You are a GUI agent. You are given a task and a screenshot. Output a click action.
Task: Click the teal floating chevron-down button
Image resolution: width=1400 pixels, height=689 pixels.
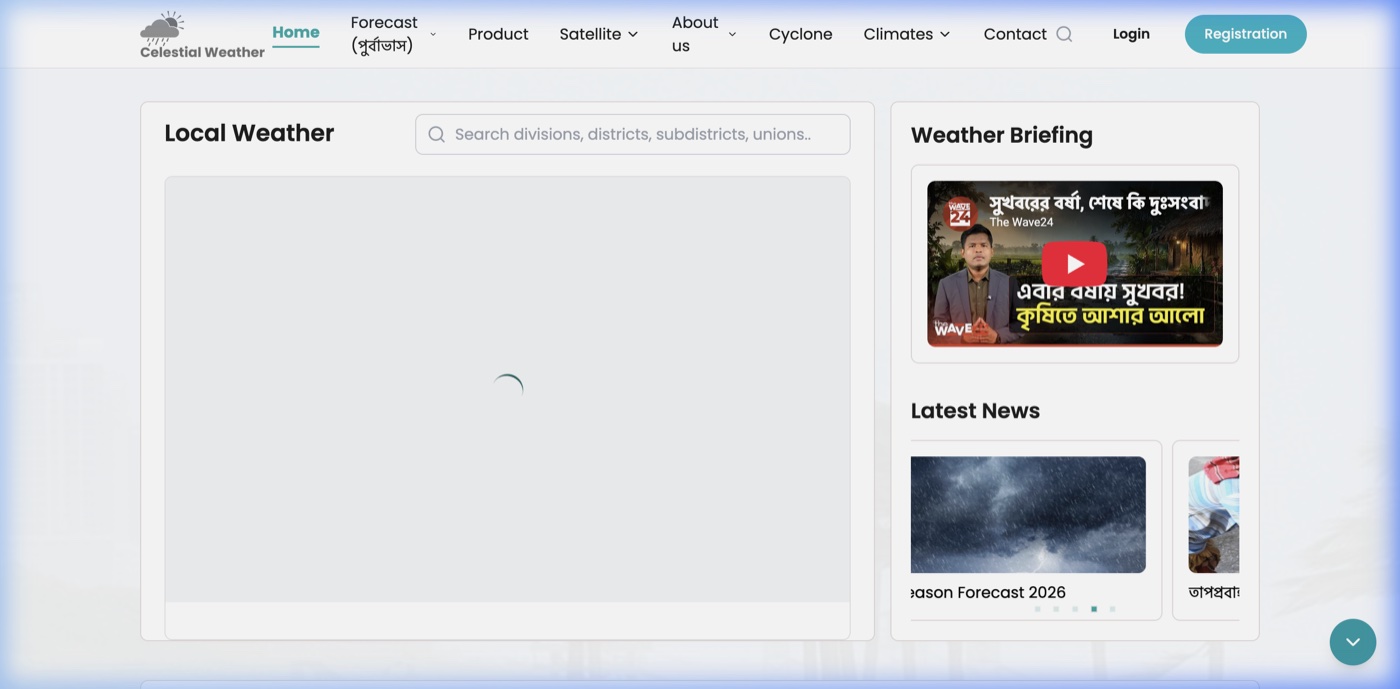pos(1353,642)
